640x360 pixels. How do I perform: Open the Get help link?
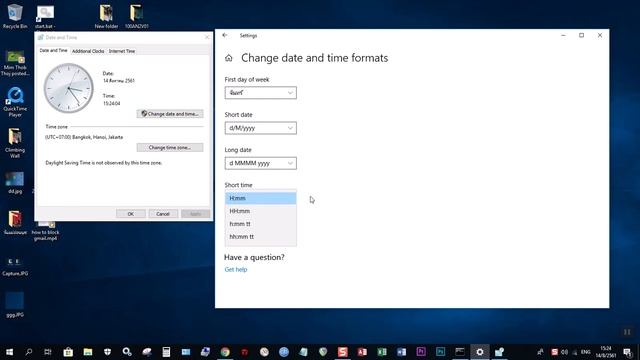point(236,269)
